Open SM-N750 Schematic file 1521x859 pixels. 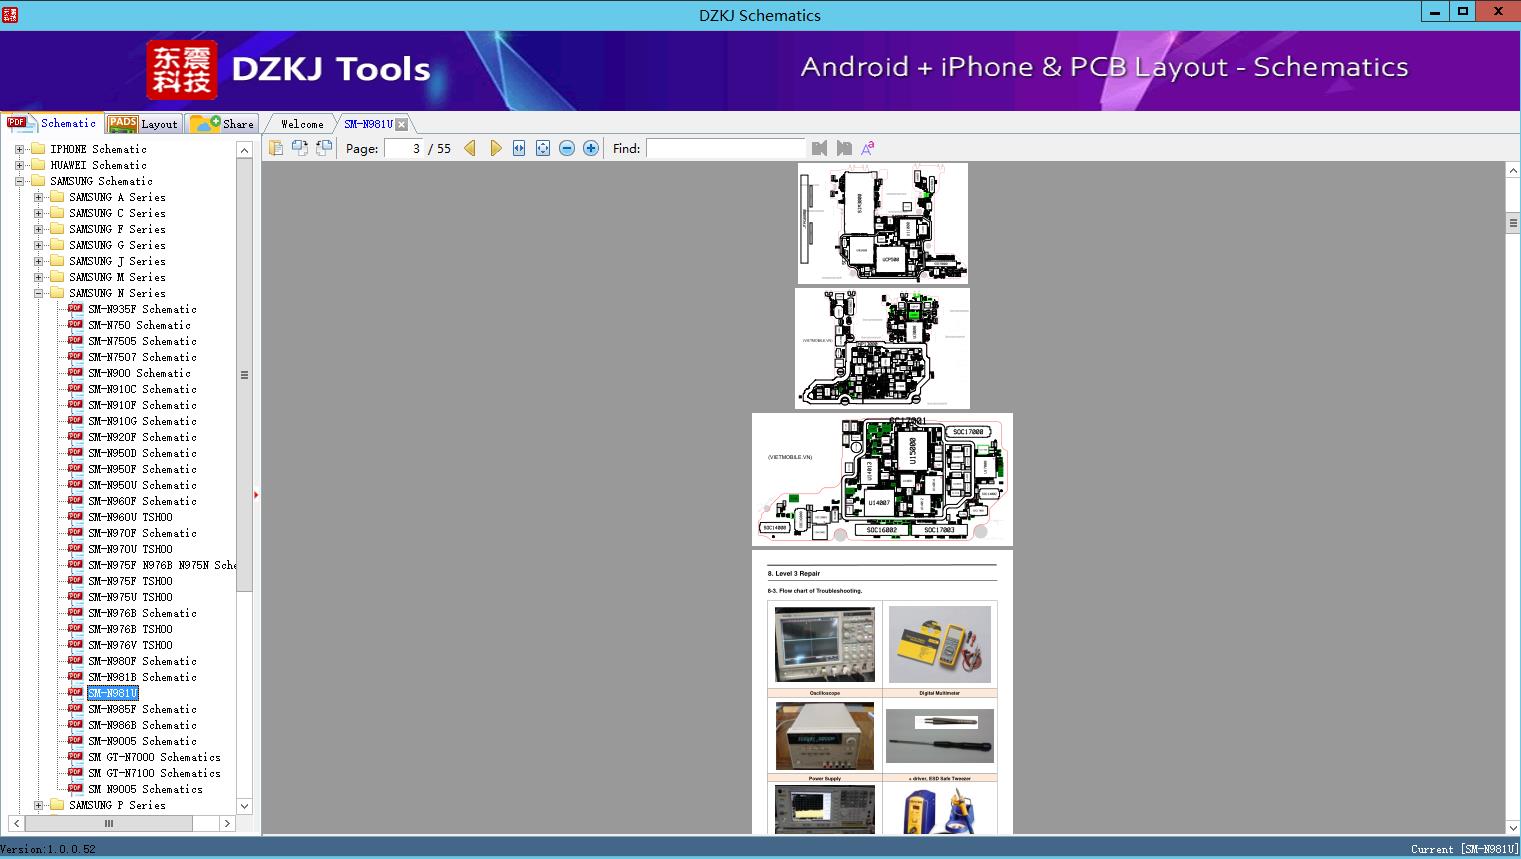(139, 325)
